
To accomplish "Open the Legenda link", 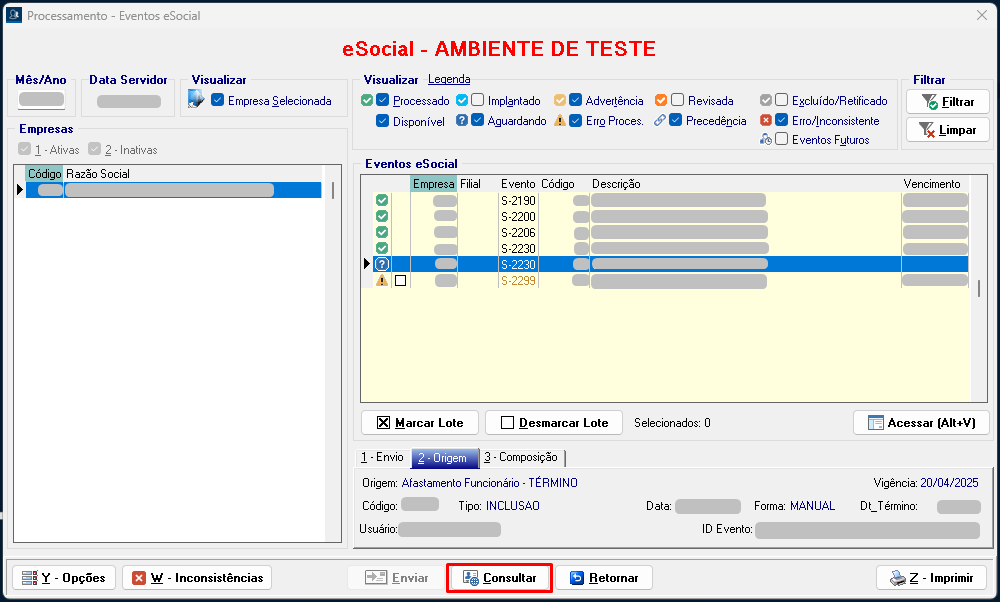I will point(449,80).
